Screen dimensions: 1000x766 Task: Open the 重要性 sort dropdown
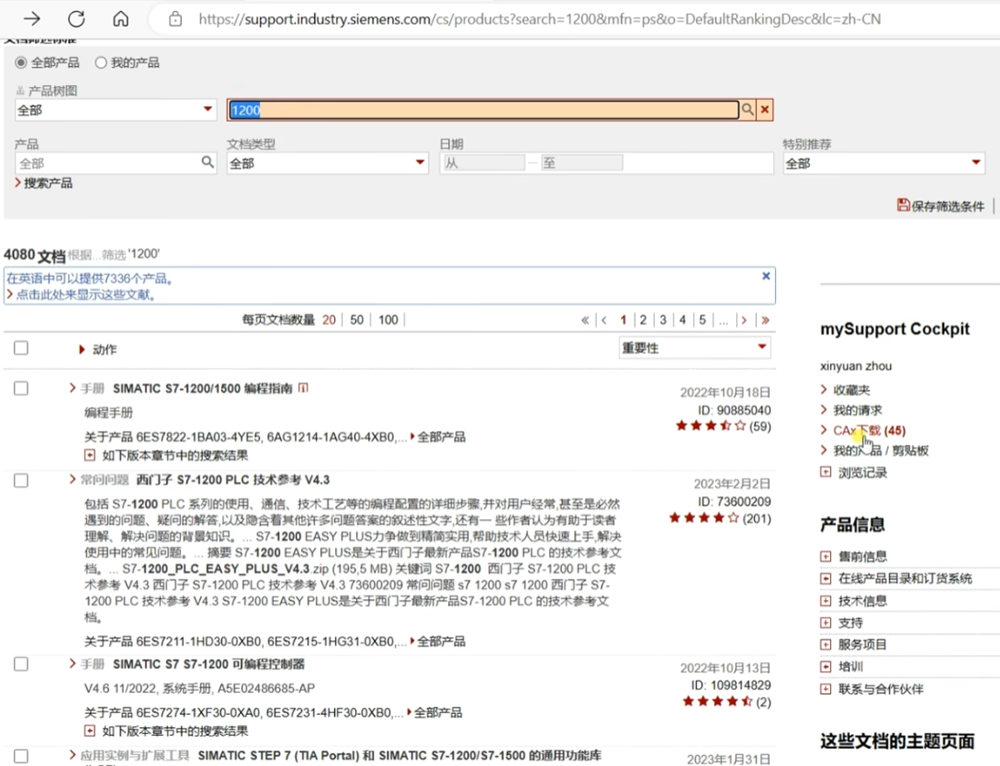pos(694,348)
